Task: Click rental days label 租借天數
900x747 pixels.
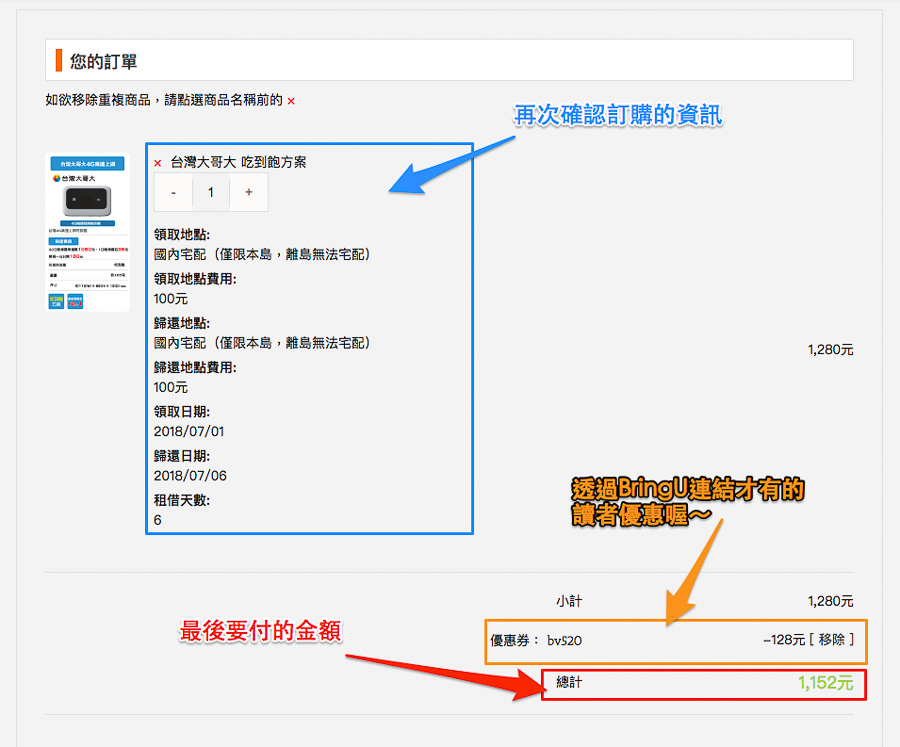Action: point(182,500)
